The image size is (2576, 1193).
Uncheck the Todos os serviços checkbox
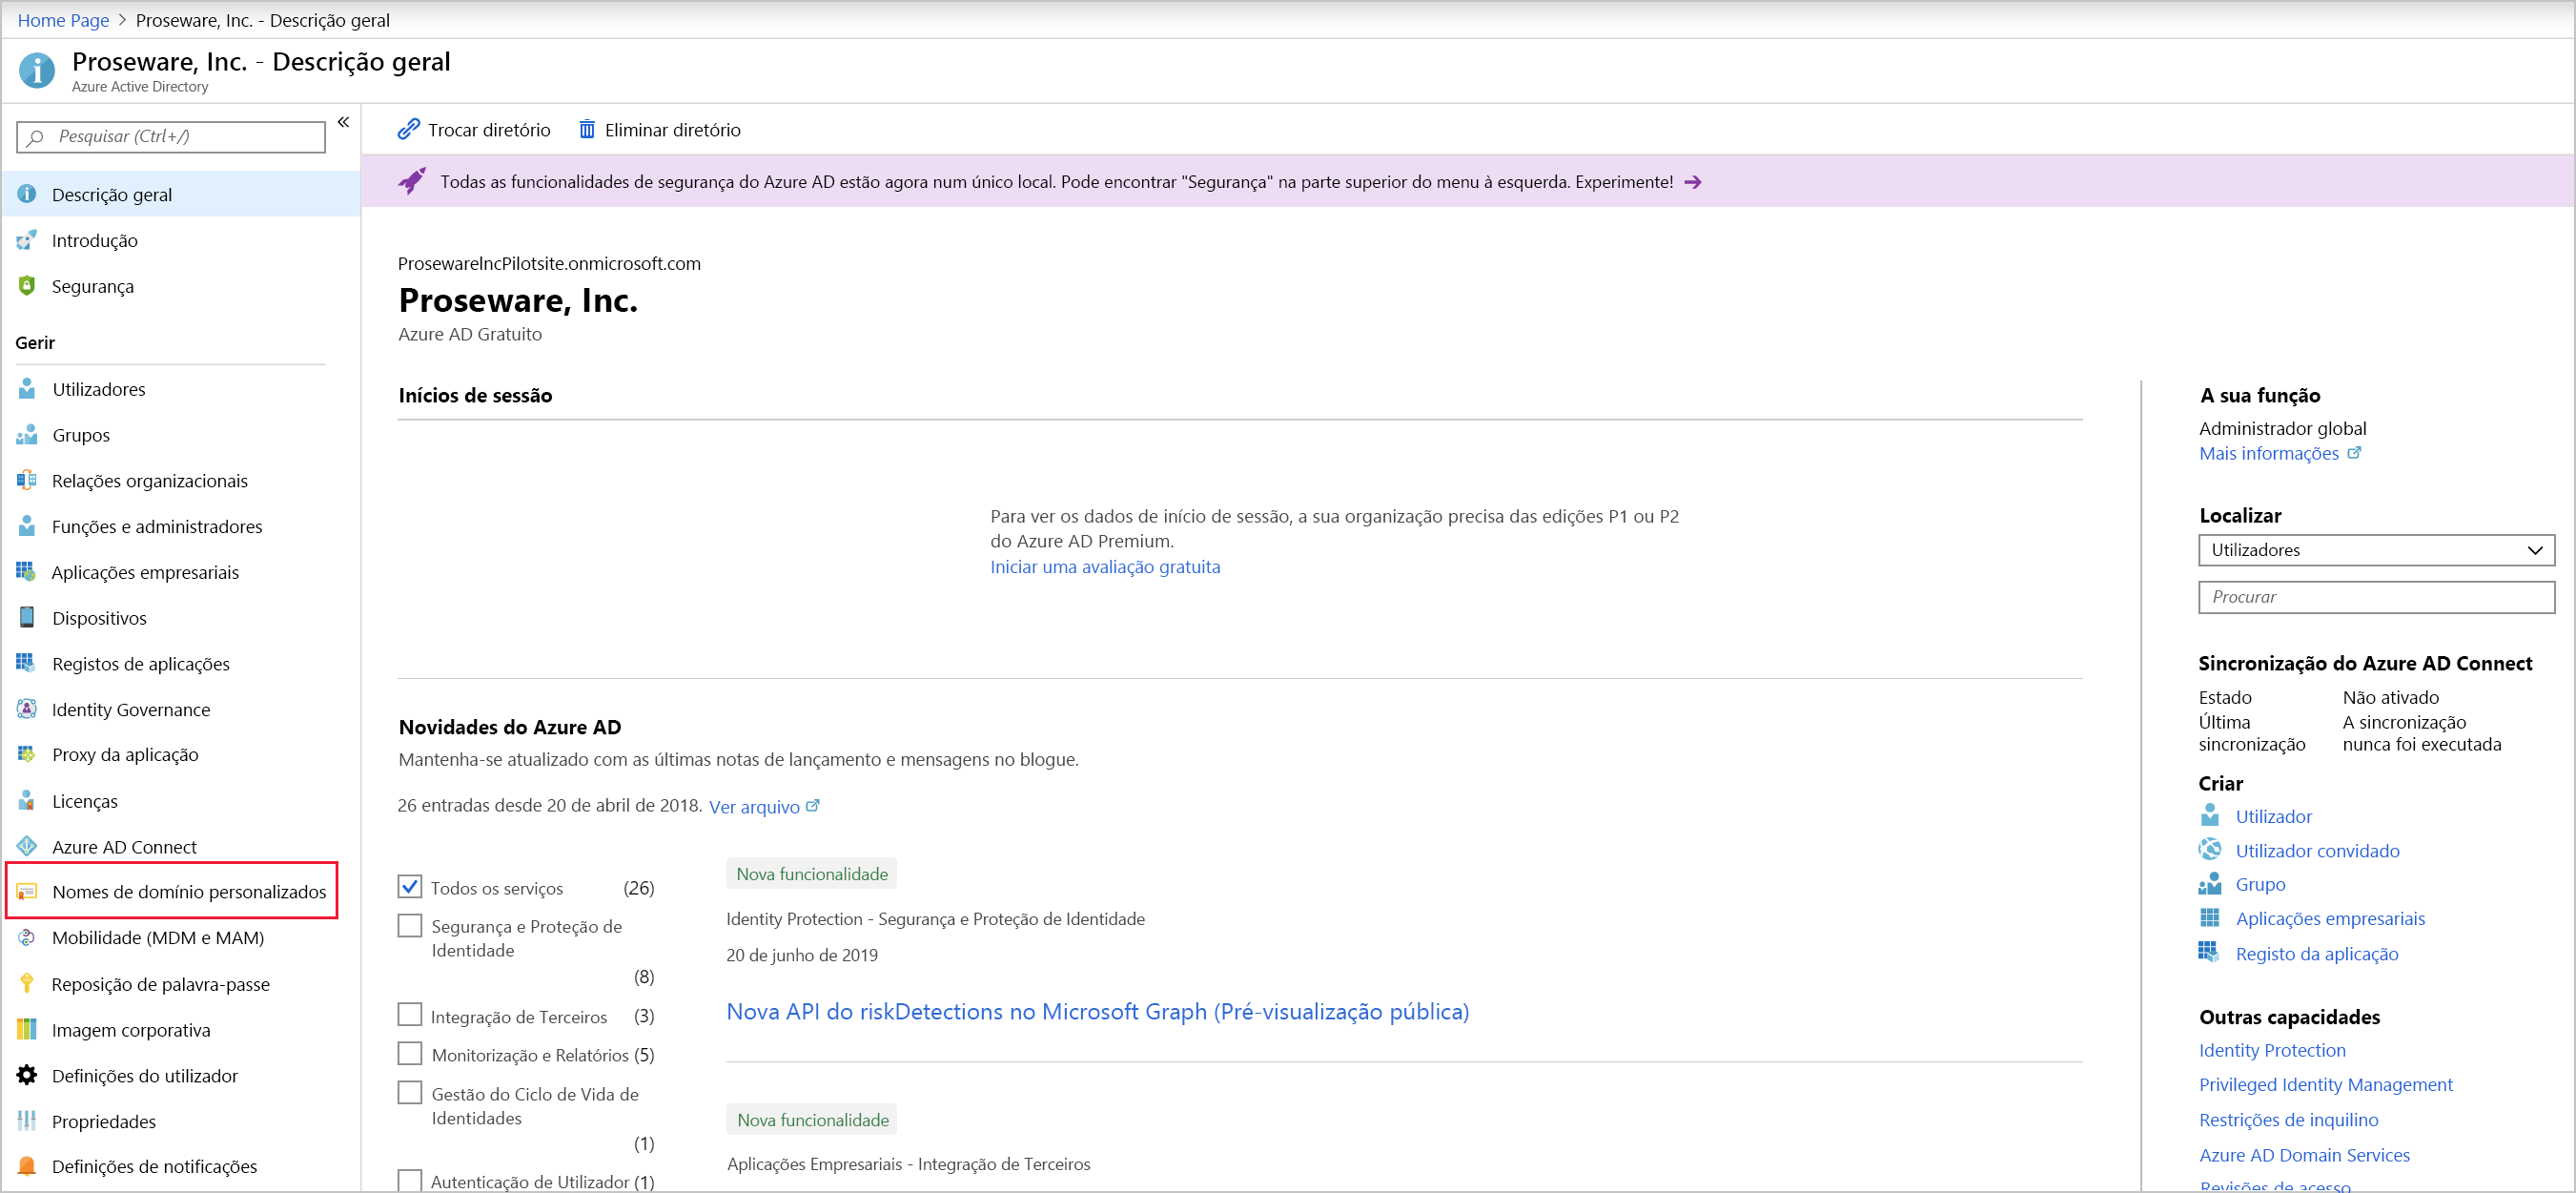(x=410, y=887)
